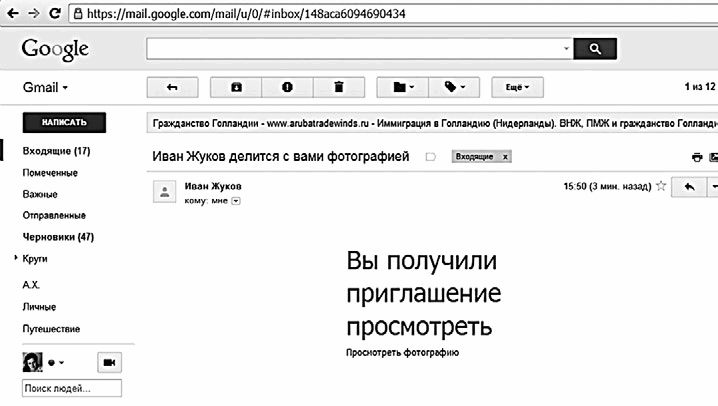
Task: Click the browser back arrow
Action: [13, 13]
